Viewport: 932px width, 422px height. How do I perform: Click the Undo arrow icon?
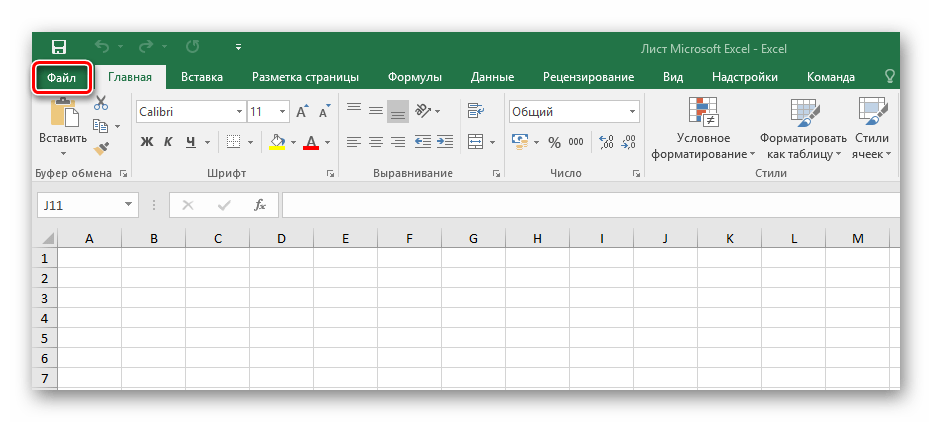102,47
